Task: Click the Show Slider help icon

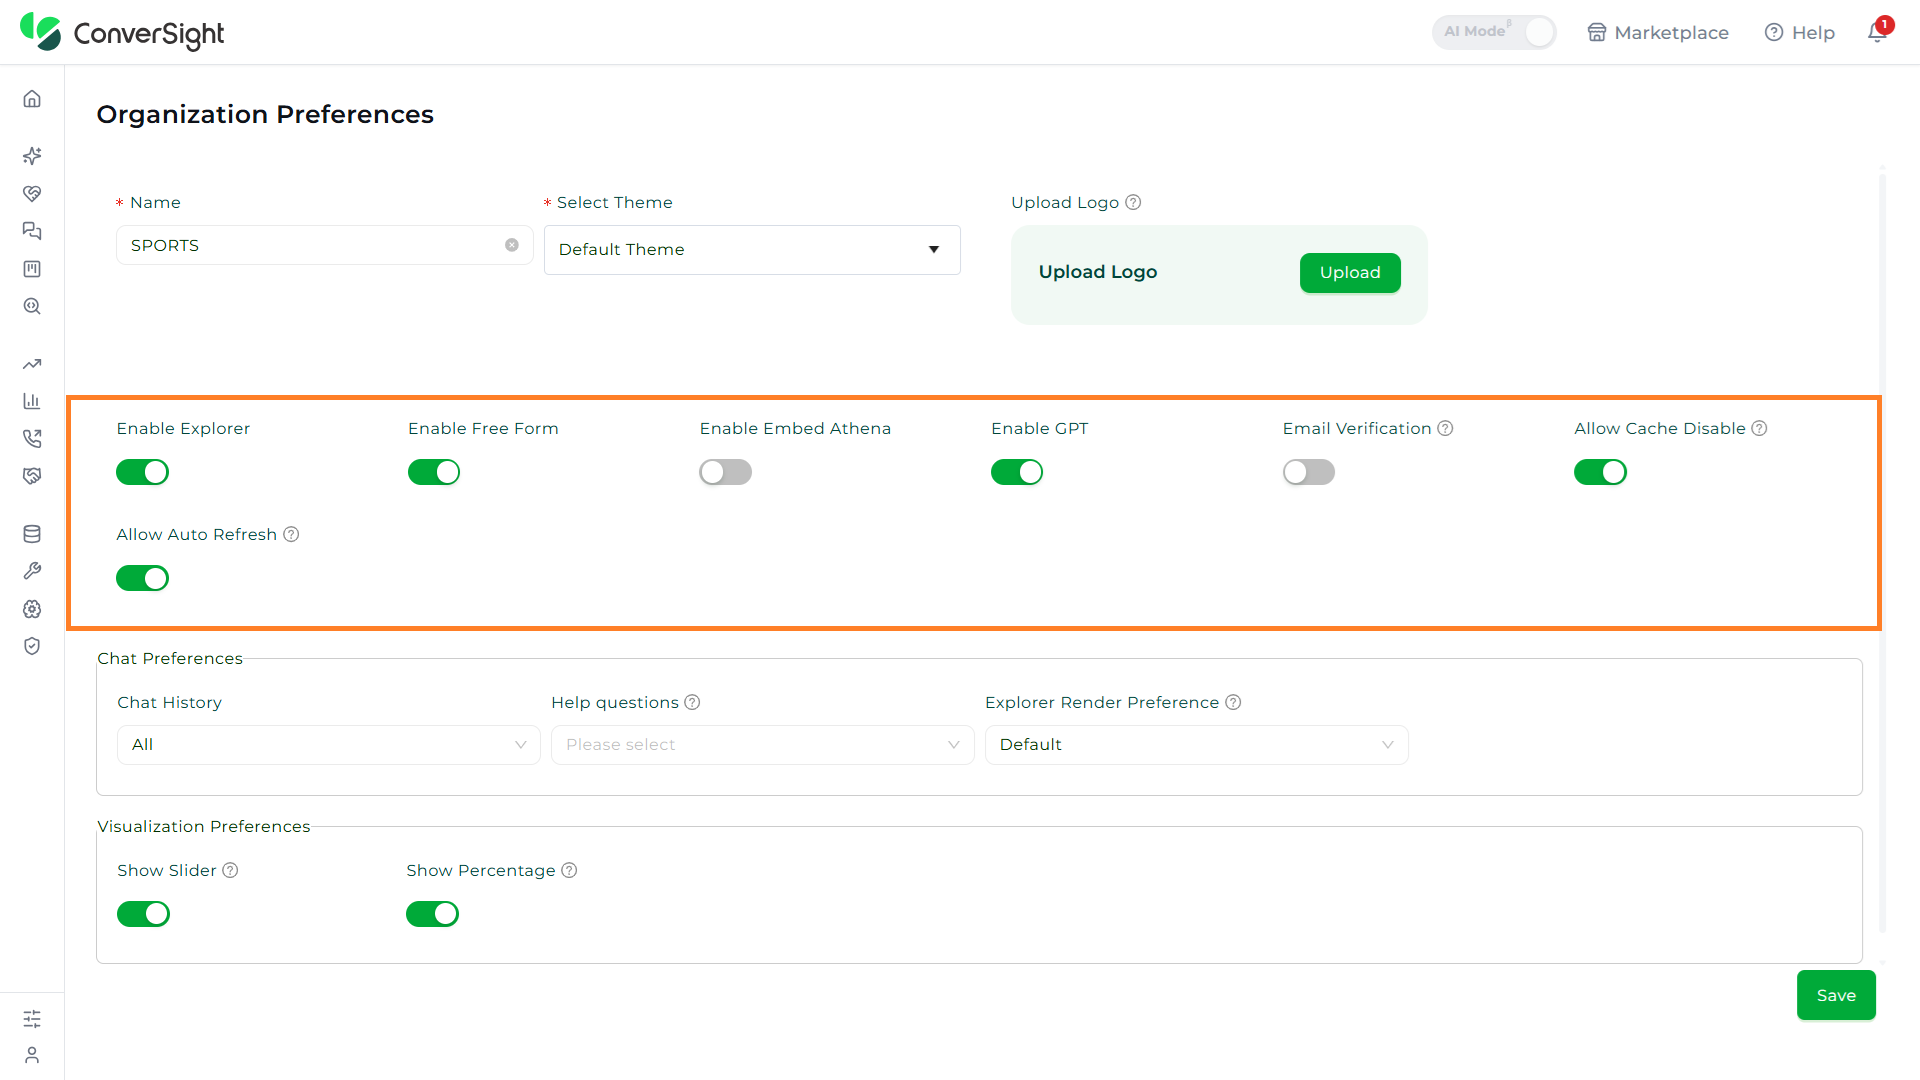Action: coord(230,870)
